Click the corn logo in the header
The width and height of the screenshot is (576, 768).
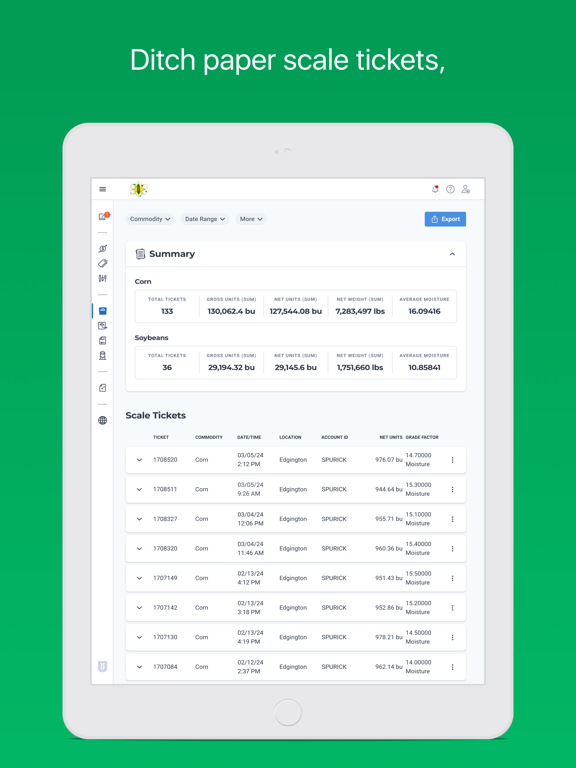pyautogui.click(x=139, y=189)
